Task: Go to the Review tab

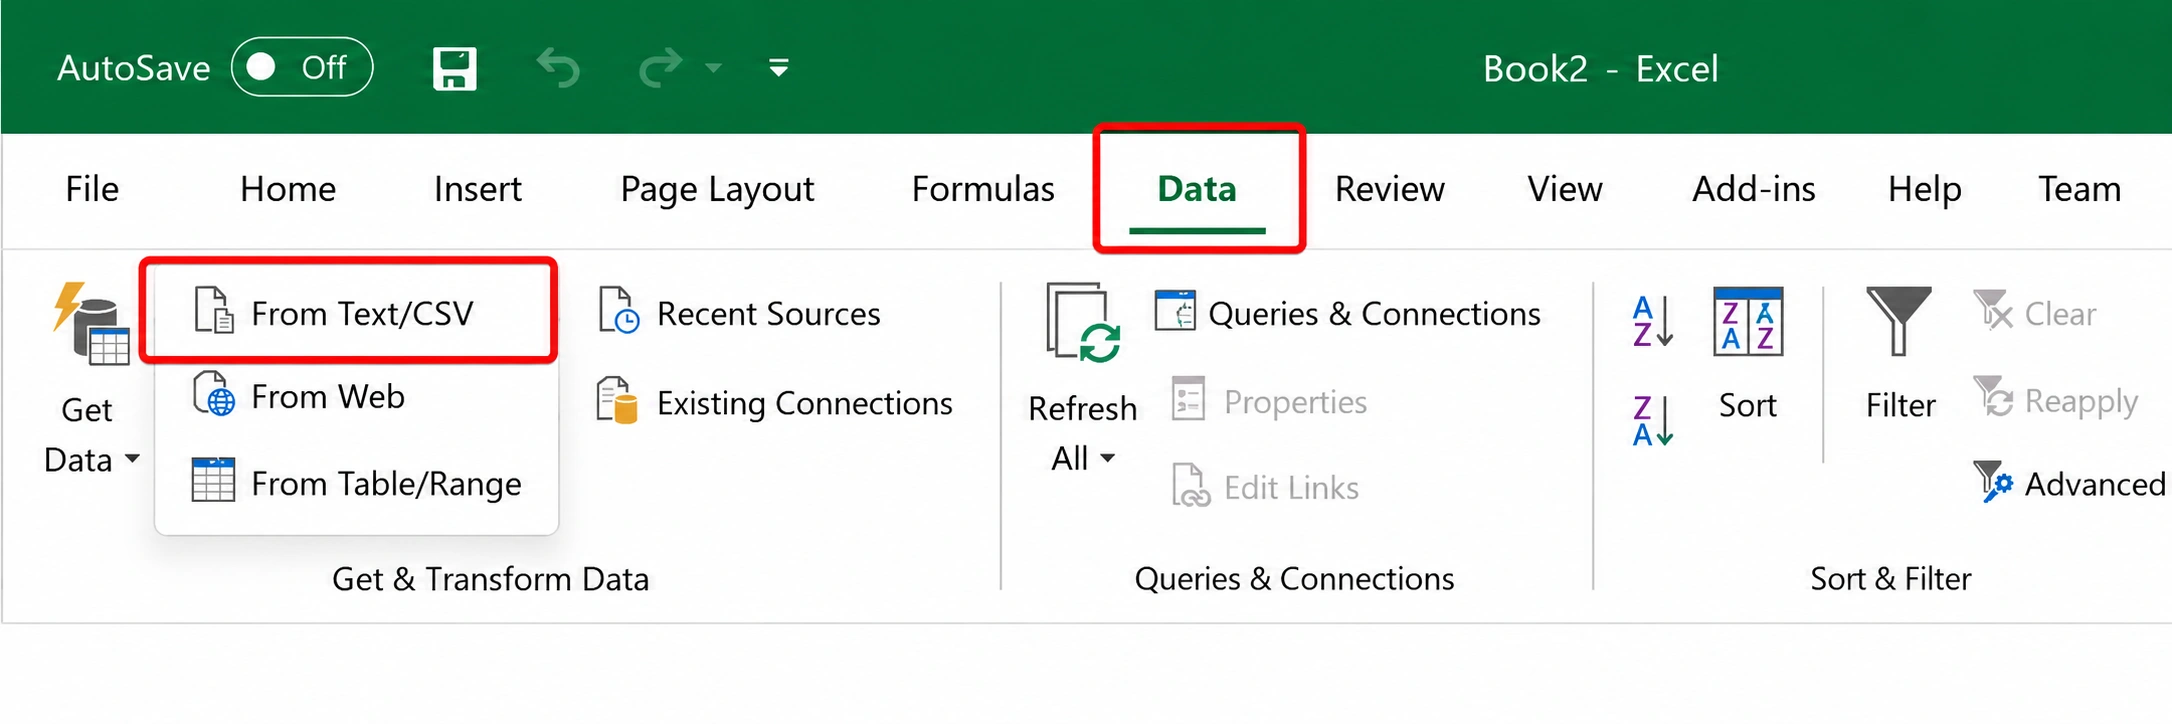Action: [x=1389, y=189]
